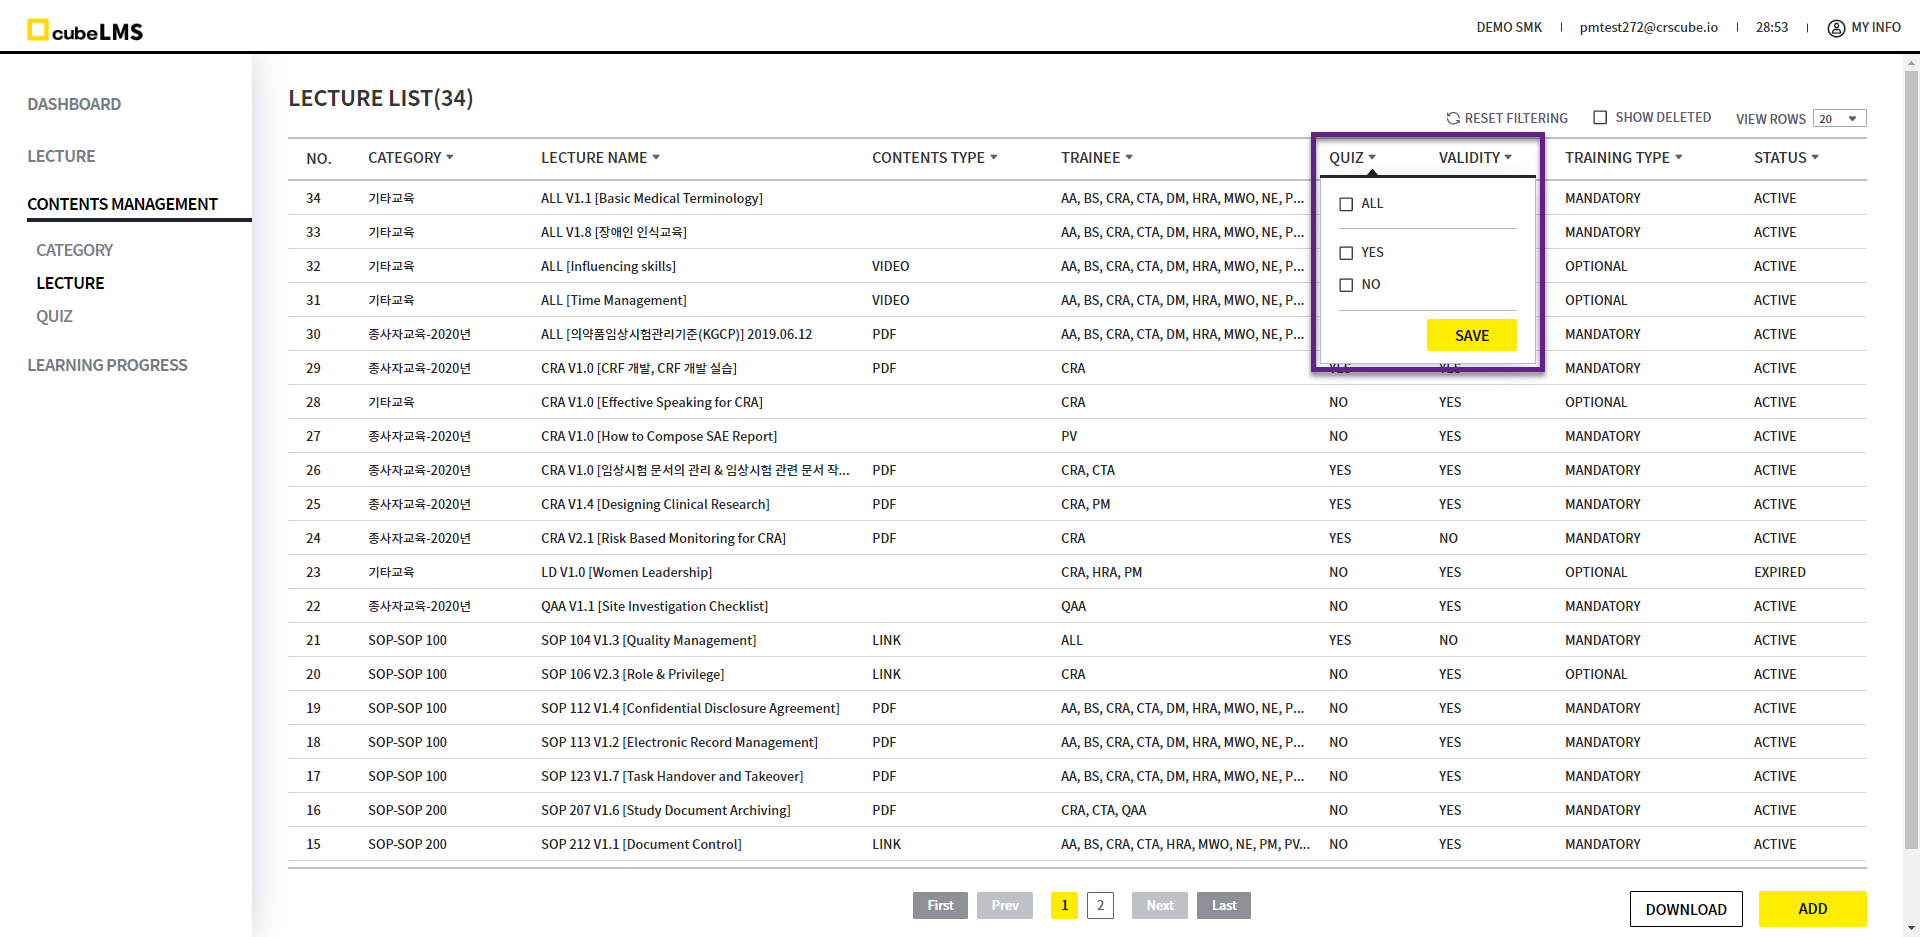Open the View Rows dropdown
1920x937 pixels.
click(x=1839, y=119)
